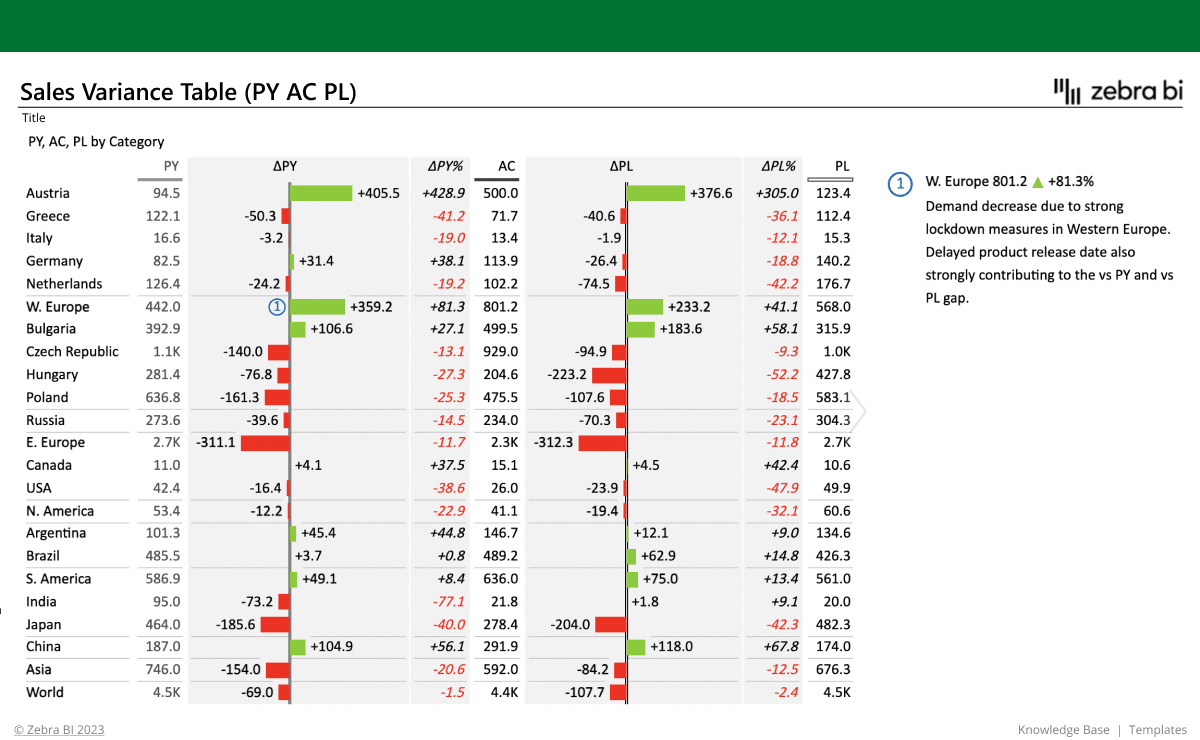
Task: Click the ΔPY column header
Action: [x=285, y=167]
